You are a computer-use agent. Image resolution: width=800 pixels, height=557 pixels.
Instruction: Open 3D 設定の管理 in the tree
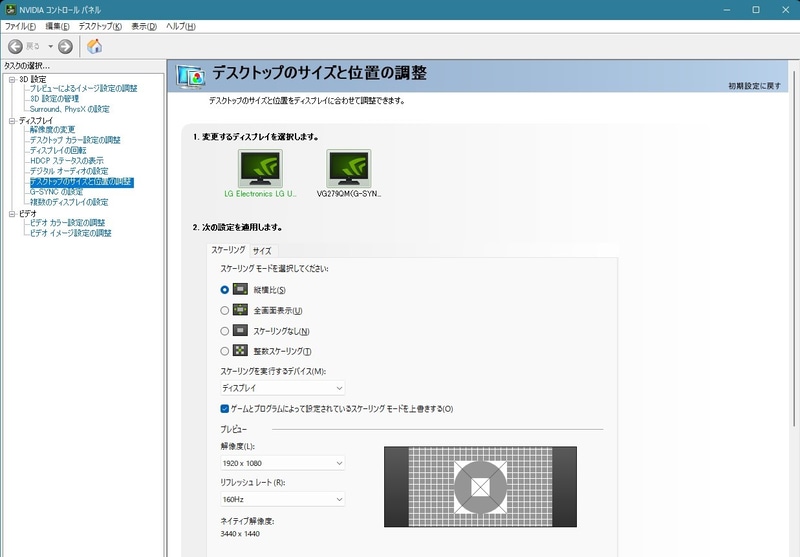(x=55, y=98)
